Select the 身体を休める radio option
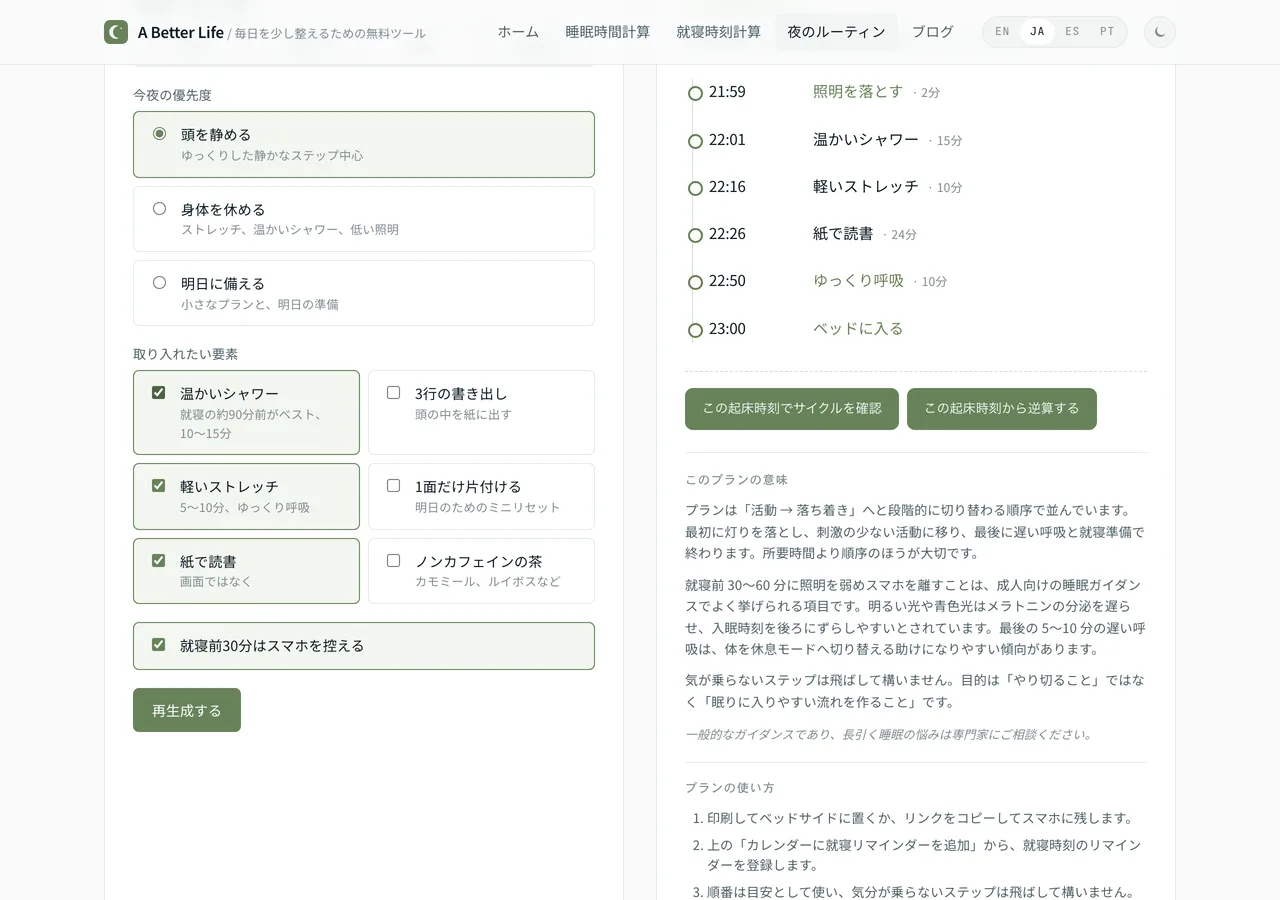This screenshot has width=1280, height=900. [159, 208]
